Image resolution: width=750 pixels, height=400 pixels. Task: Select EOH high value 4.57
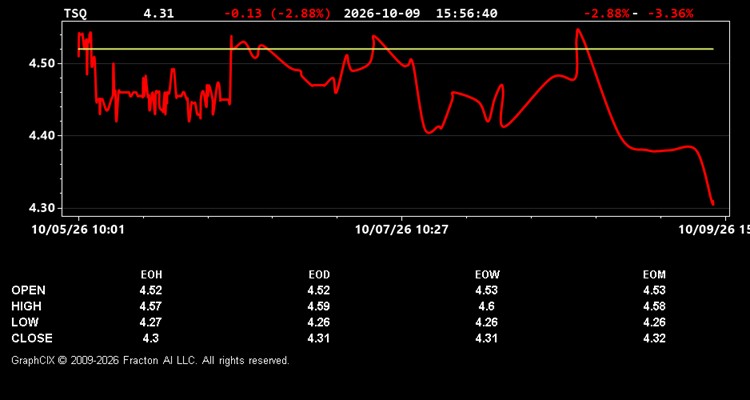pyautogui.click(x=151, y=306)
